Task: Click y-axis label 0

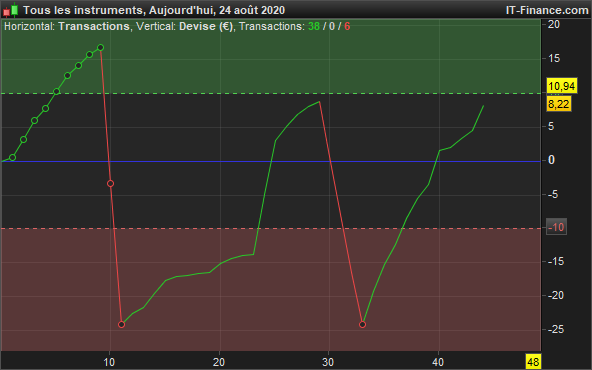Action: tap(551, 160)
